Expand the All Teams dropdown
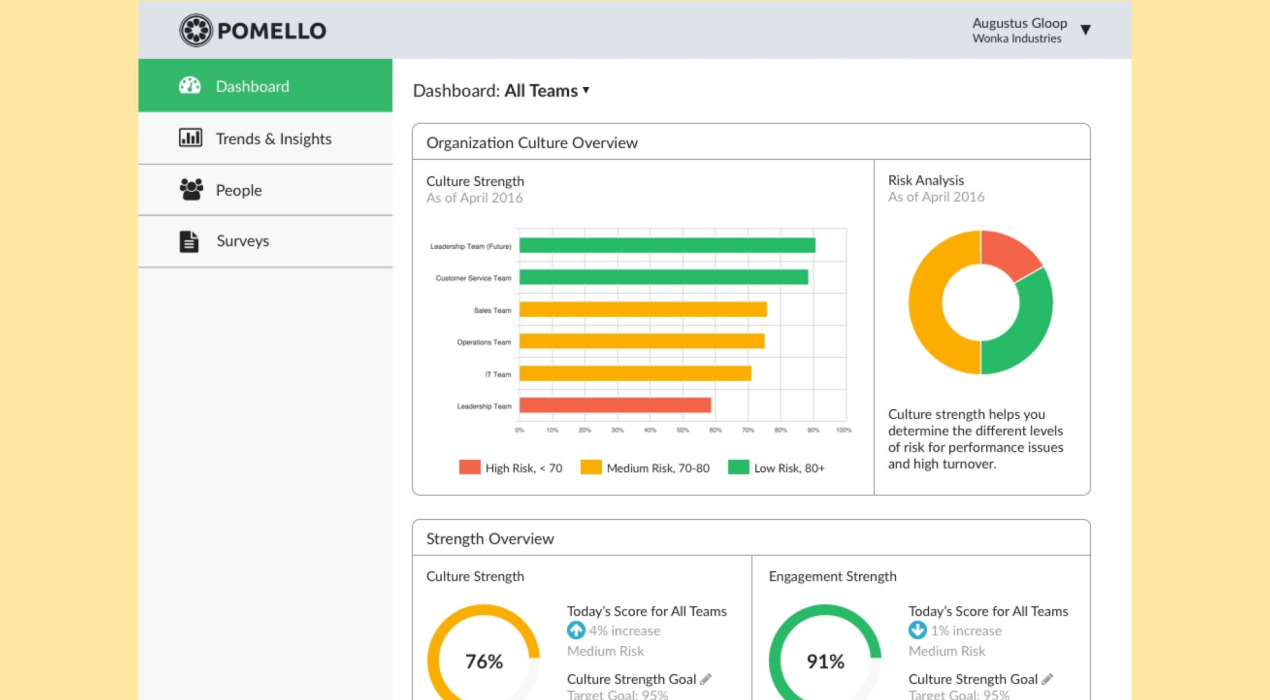Viewport: 1270px width, 700px height. tap(586, 90)
